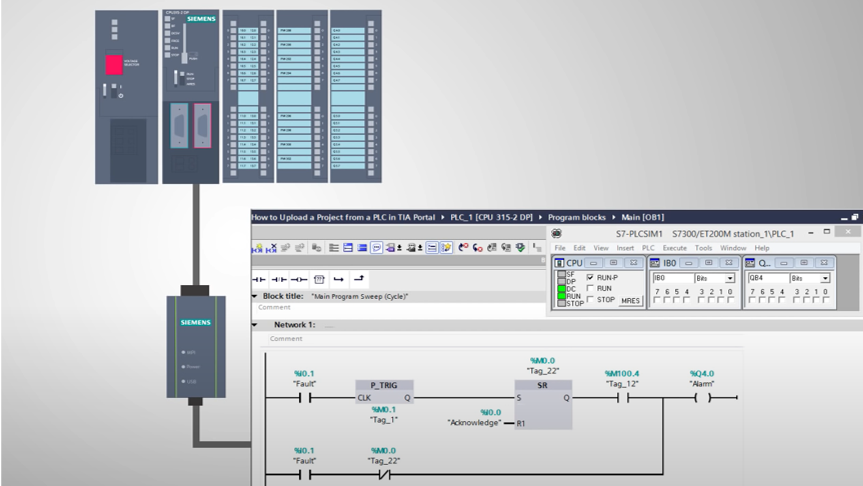Click the Open branch instruction icon
Screen dimensions: 863x486
click(x=338, y=280)
